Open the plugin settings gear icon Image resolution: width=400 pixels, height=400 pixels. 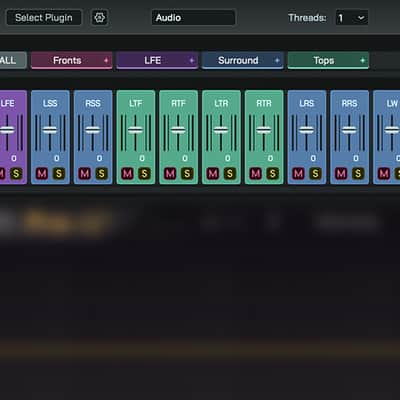tap(99, 17)
